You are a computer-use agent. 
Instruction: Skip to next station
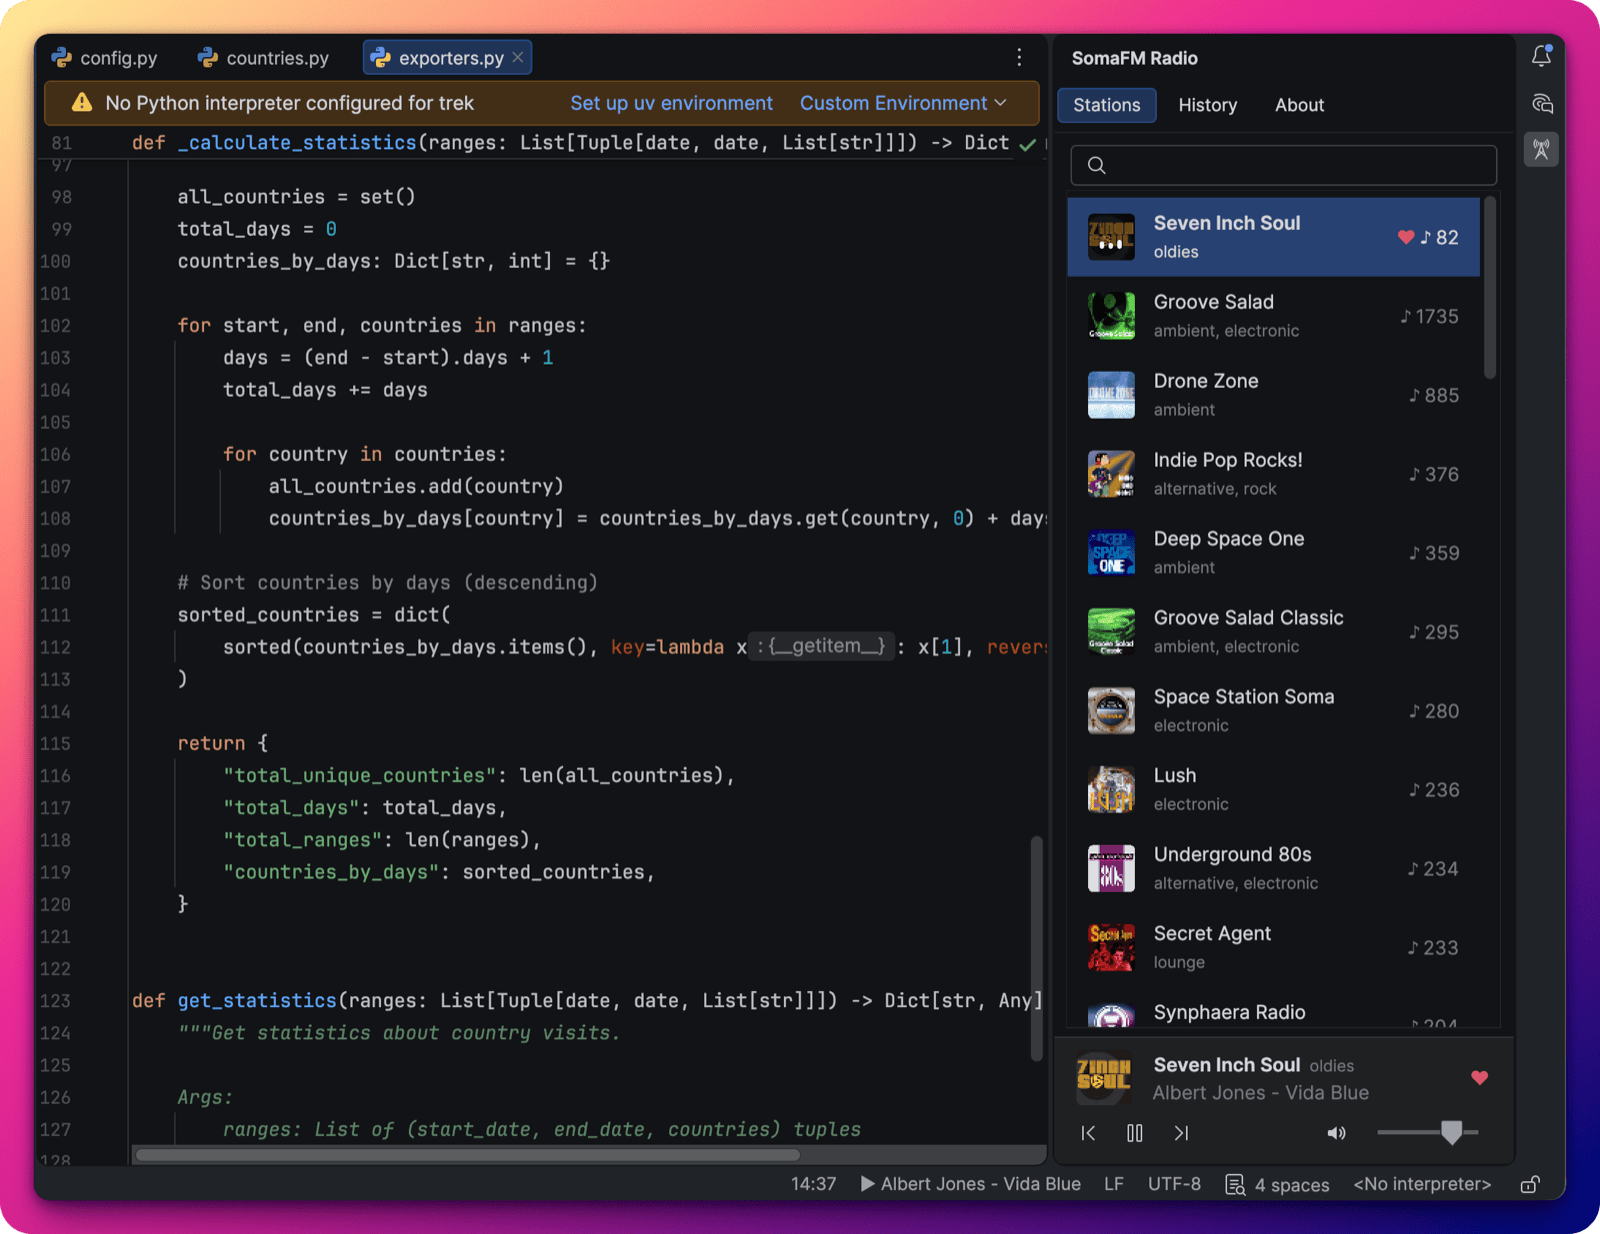(x=1181, y=1133)
